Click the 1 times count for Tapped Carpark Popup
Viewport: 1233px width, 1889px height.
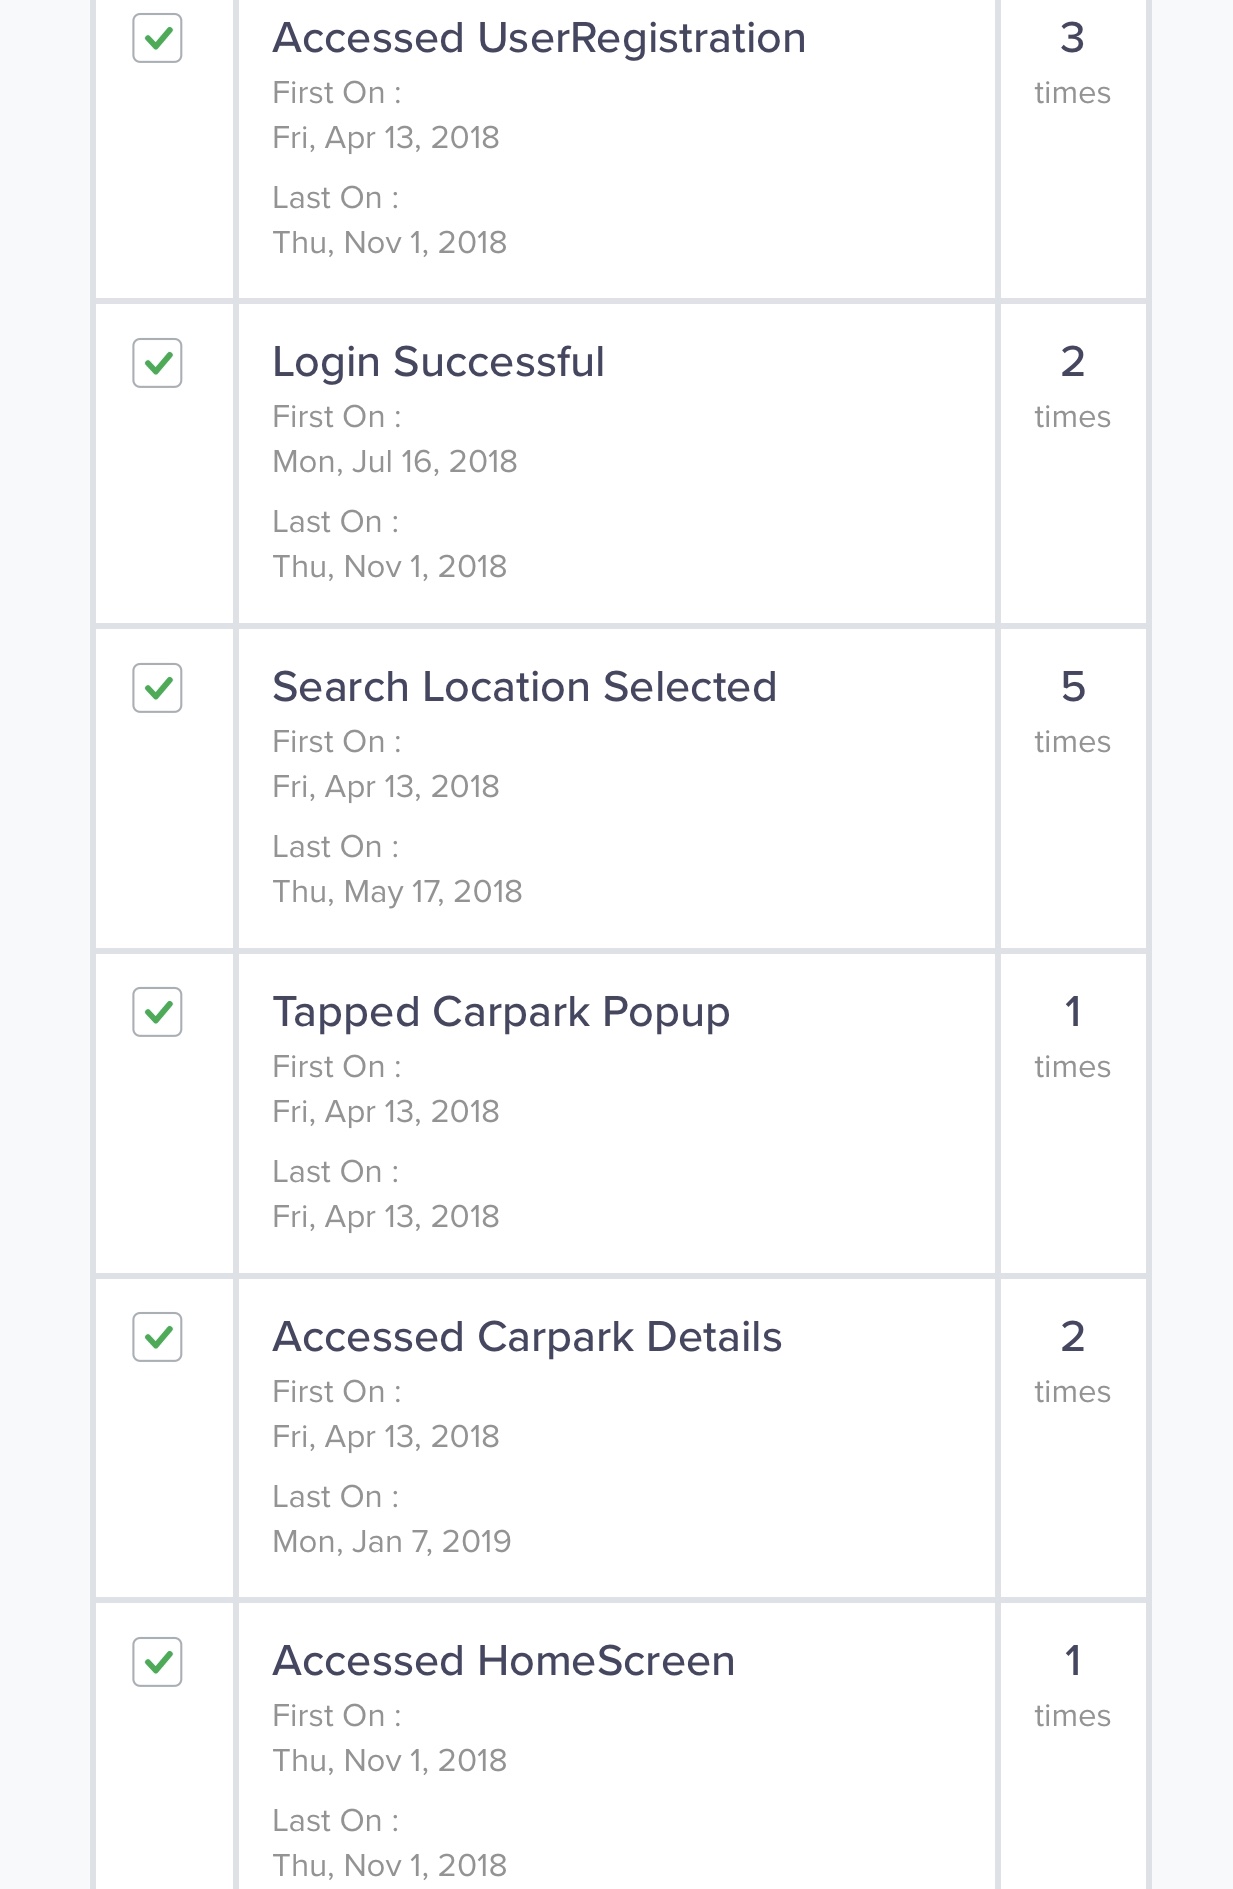[x=1072, y=1037]
